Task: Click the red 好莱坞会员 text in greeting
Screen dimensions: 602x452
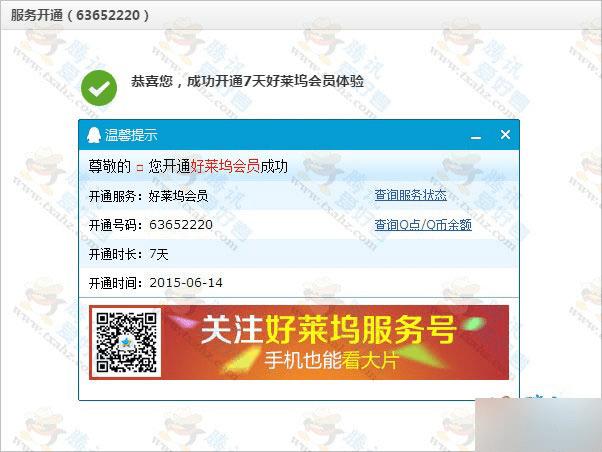Action: [x=225, y=166]
